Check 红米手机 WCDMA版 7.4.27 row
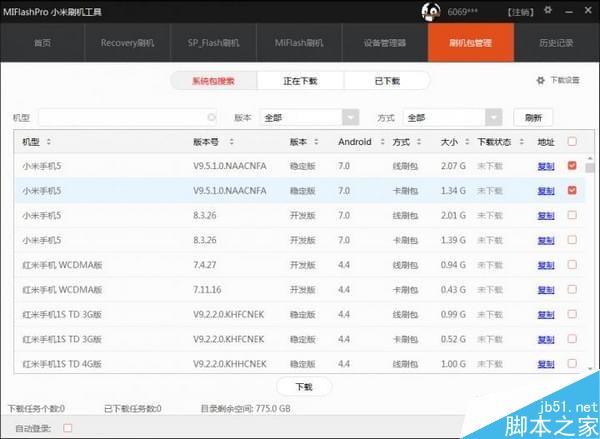This screenshot has height=439, width=600. [572, 264]
